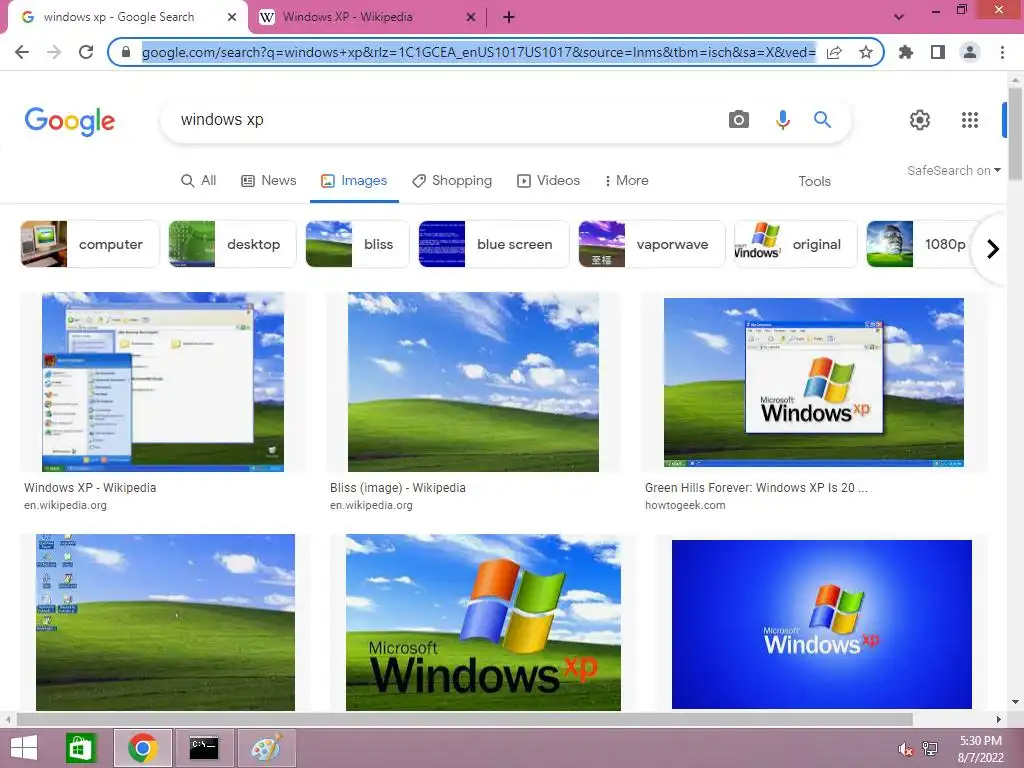Click the vertical scrollbar down arrow
1024x768 pixels.
coord(1015,702)
